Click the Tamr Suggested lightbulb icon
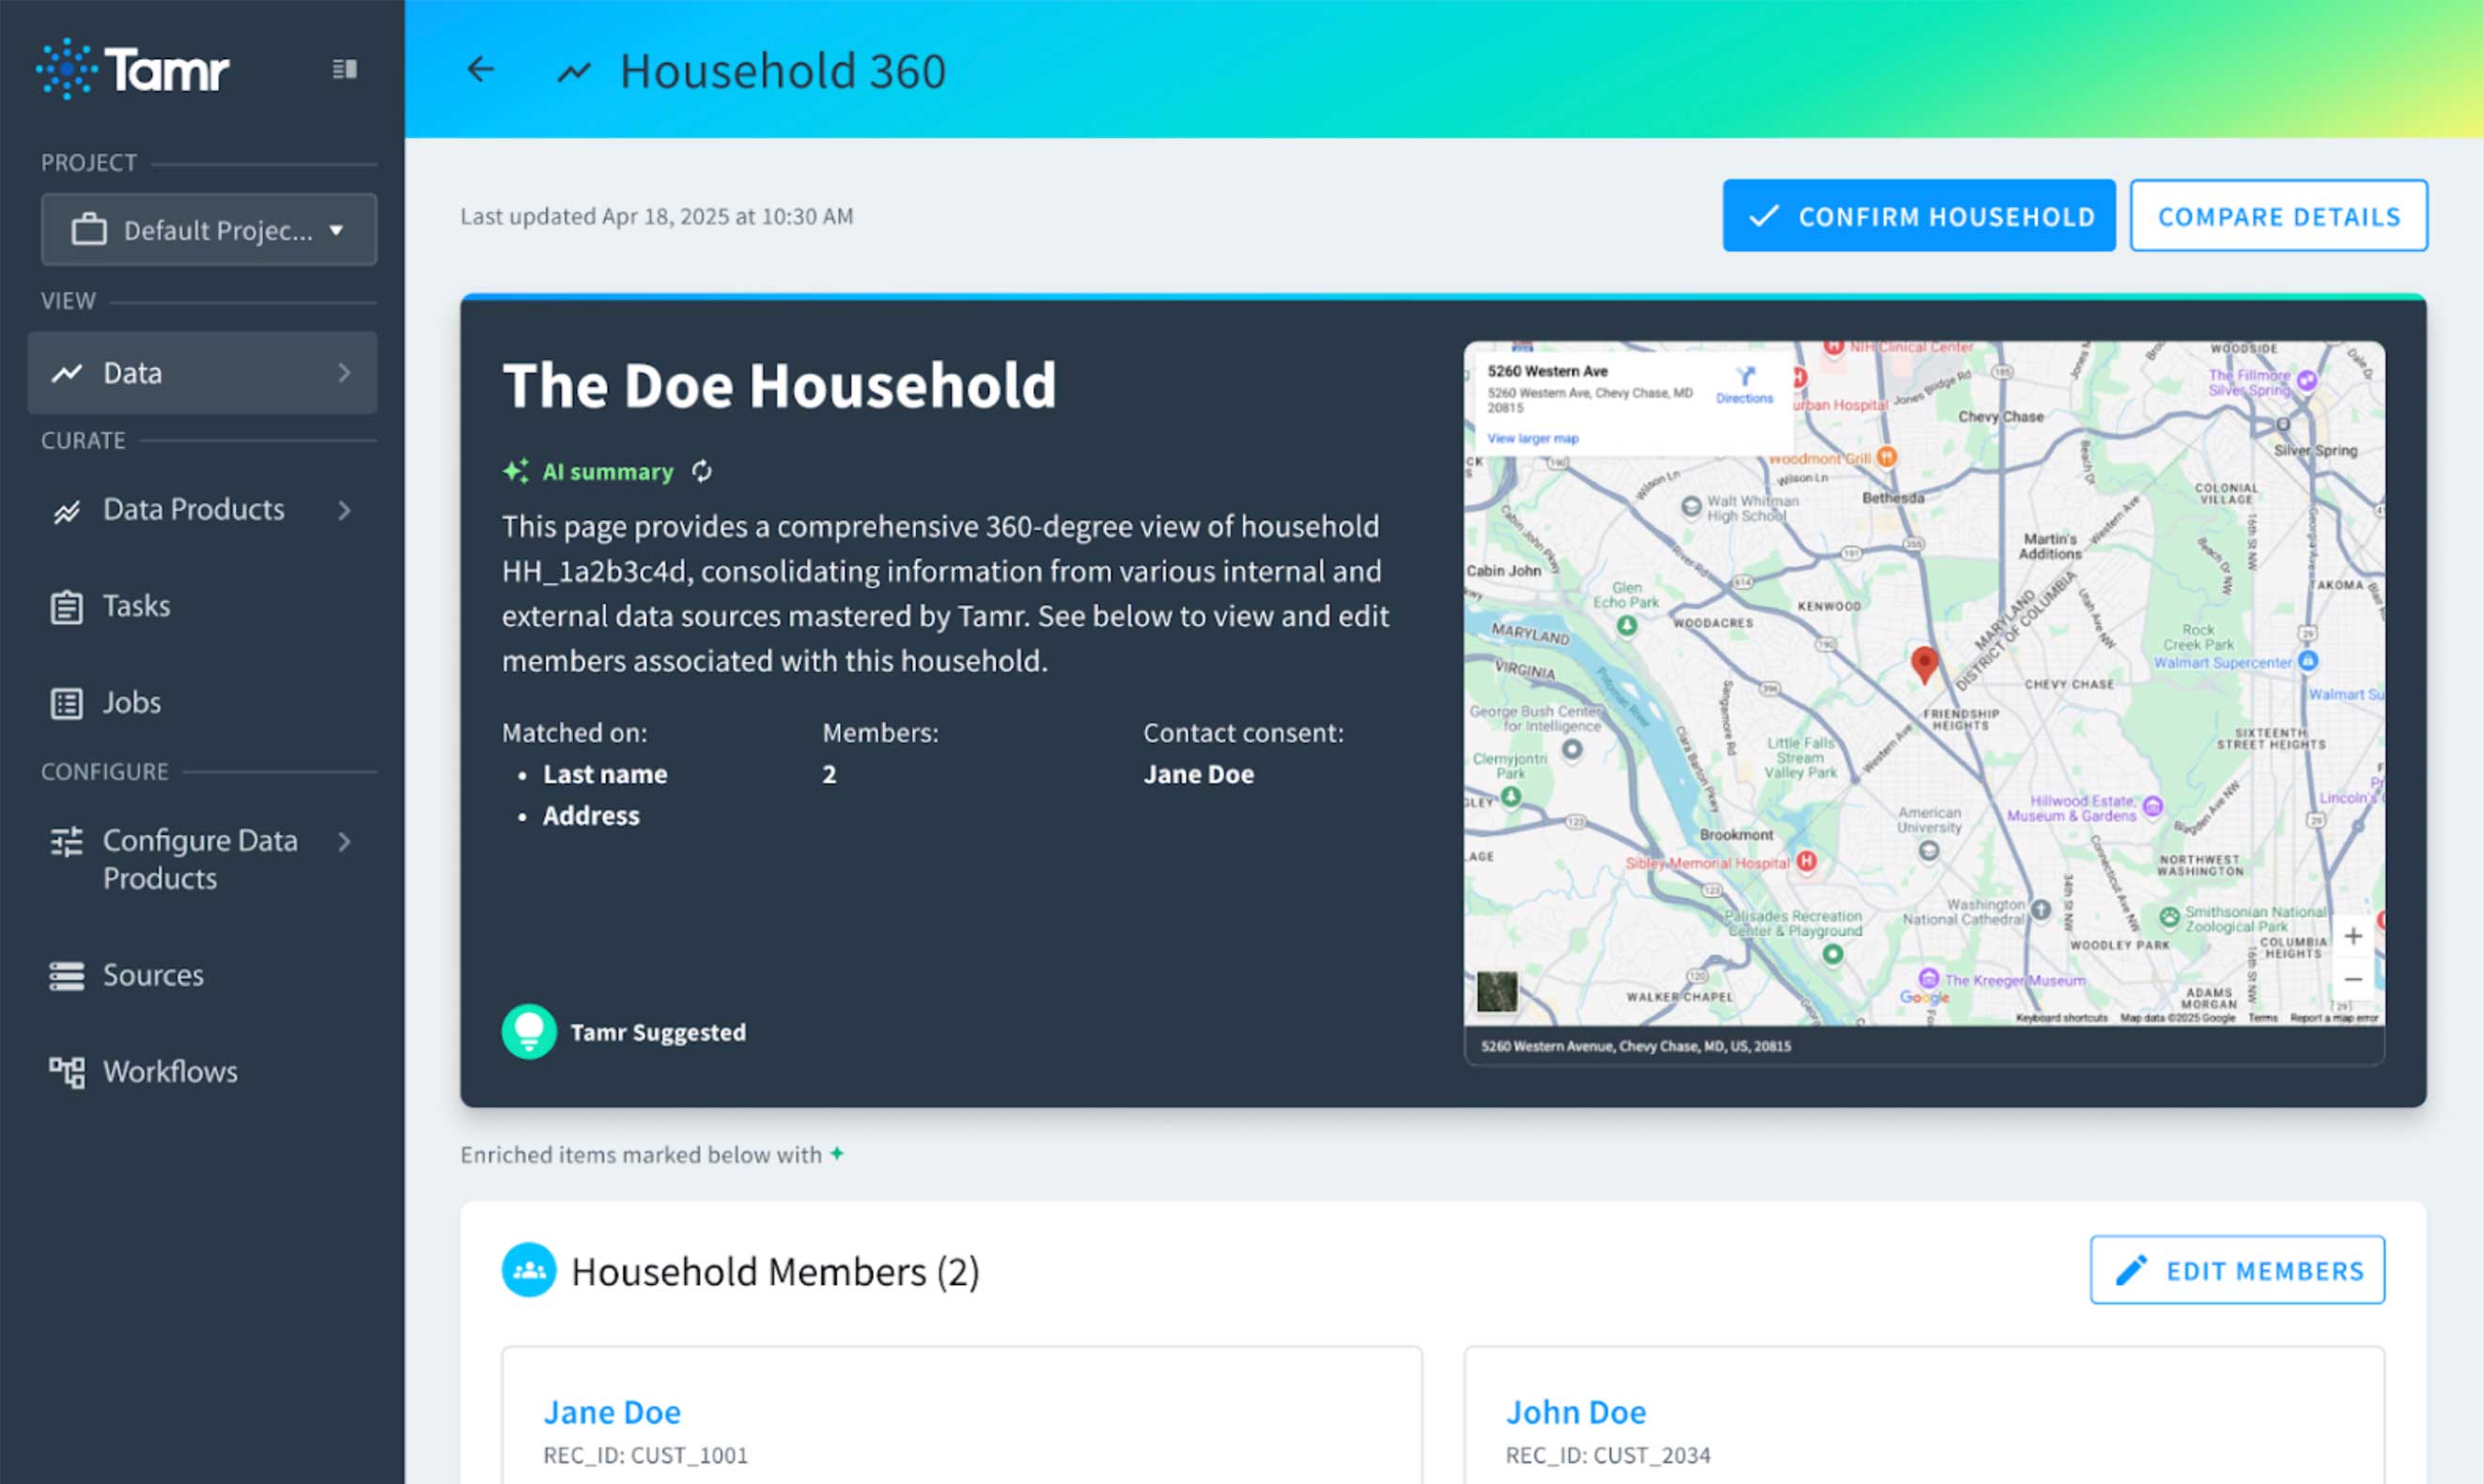The width and height of the screenshot is (2484, 1484). coord(528,1031)
